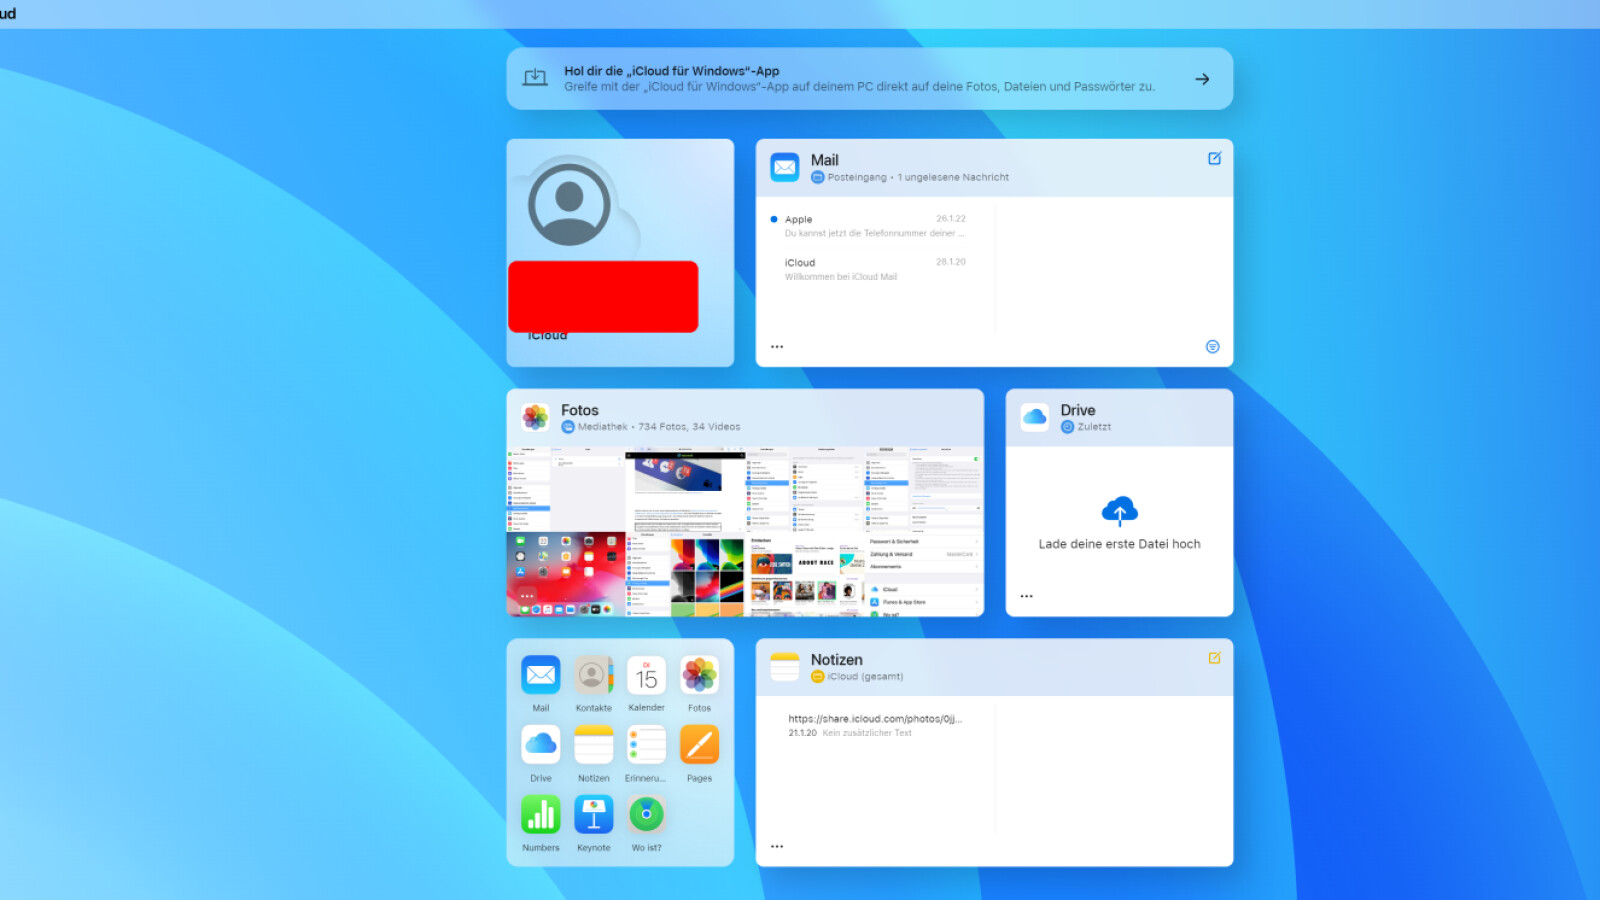Open Drive widget three-dots options menu
The width and height of the screenshot is (1600, 900).
point(1026,596)
